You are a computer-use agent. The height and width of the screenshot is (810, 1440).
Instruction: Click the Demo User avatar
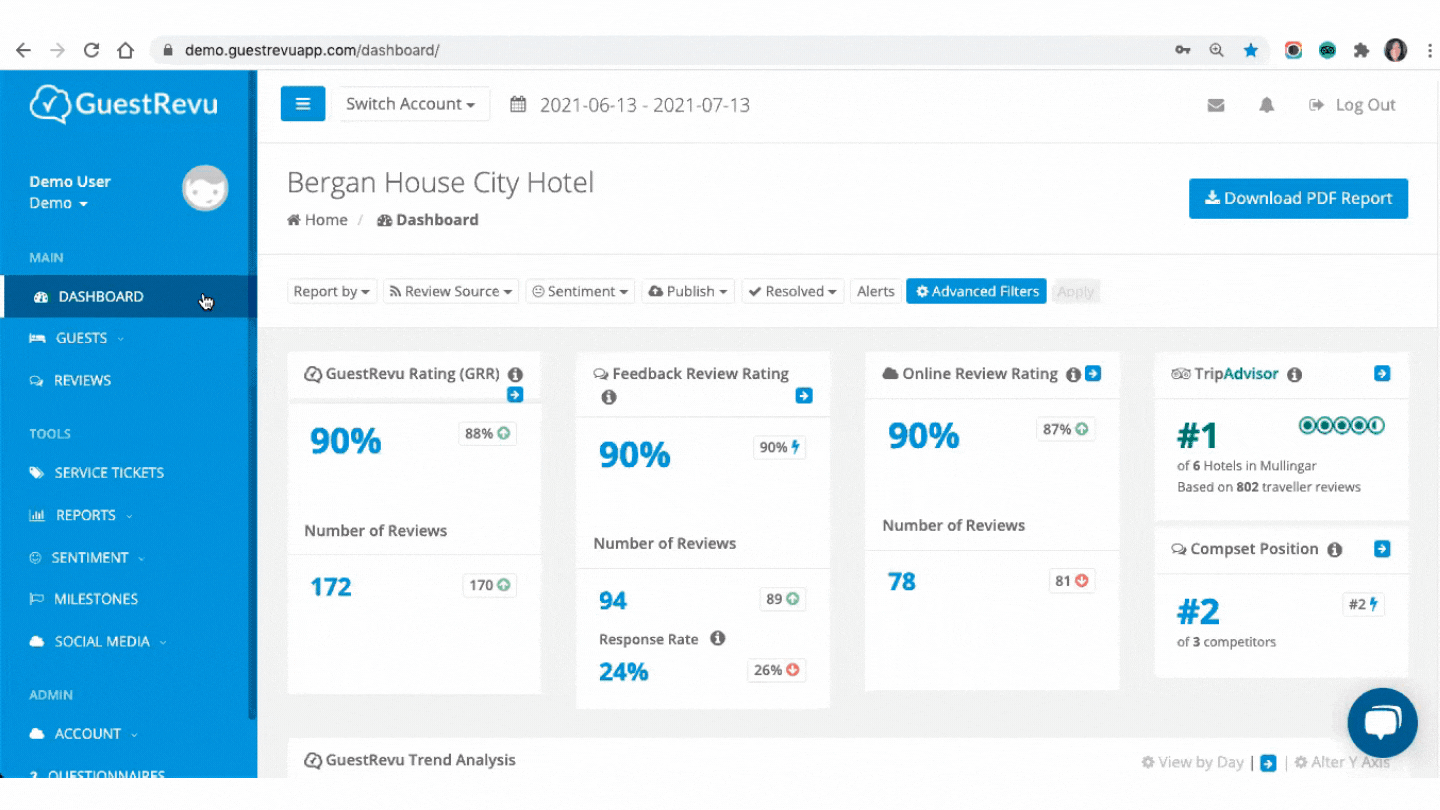205,188
